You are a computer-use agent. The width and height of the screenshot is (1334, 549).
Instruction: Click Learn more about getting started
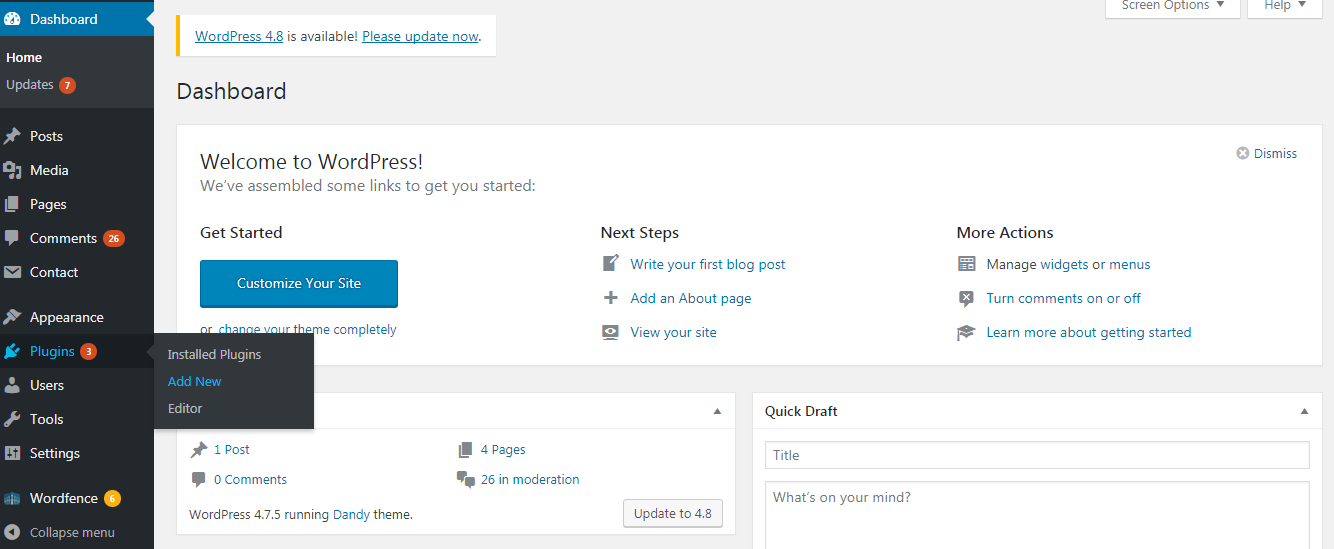[1089, 332]
